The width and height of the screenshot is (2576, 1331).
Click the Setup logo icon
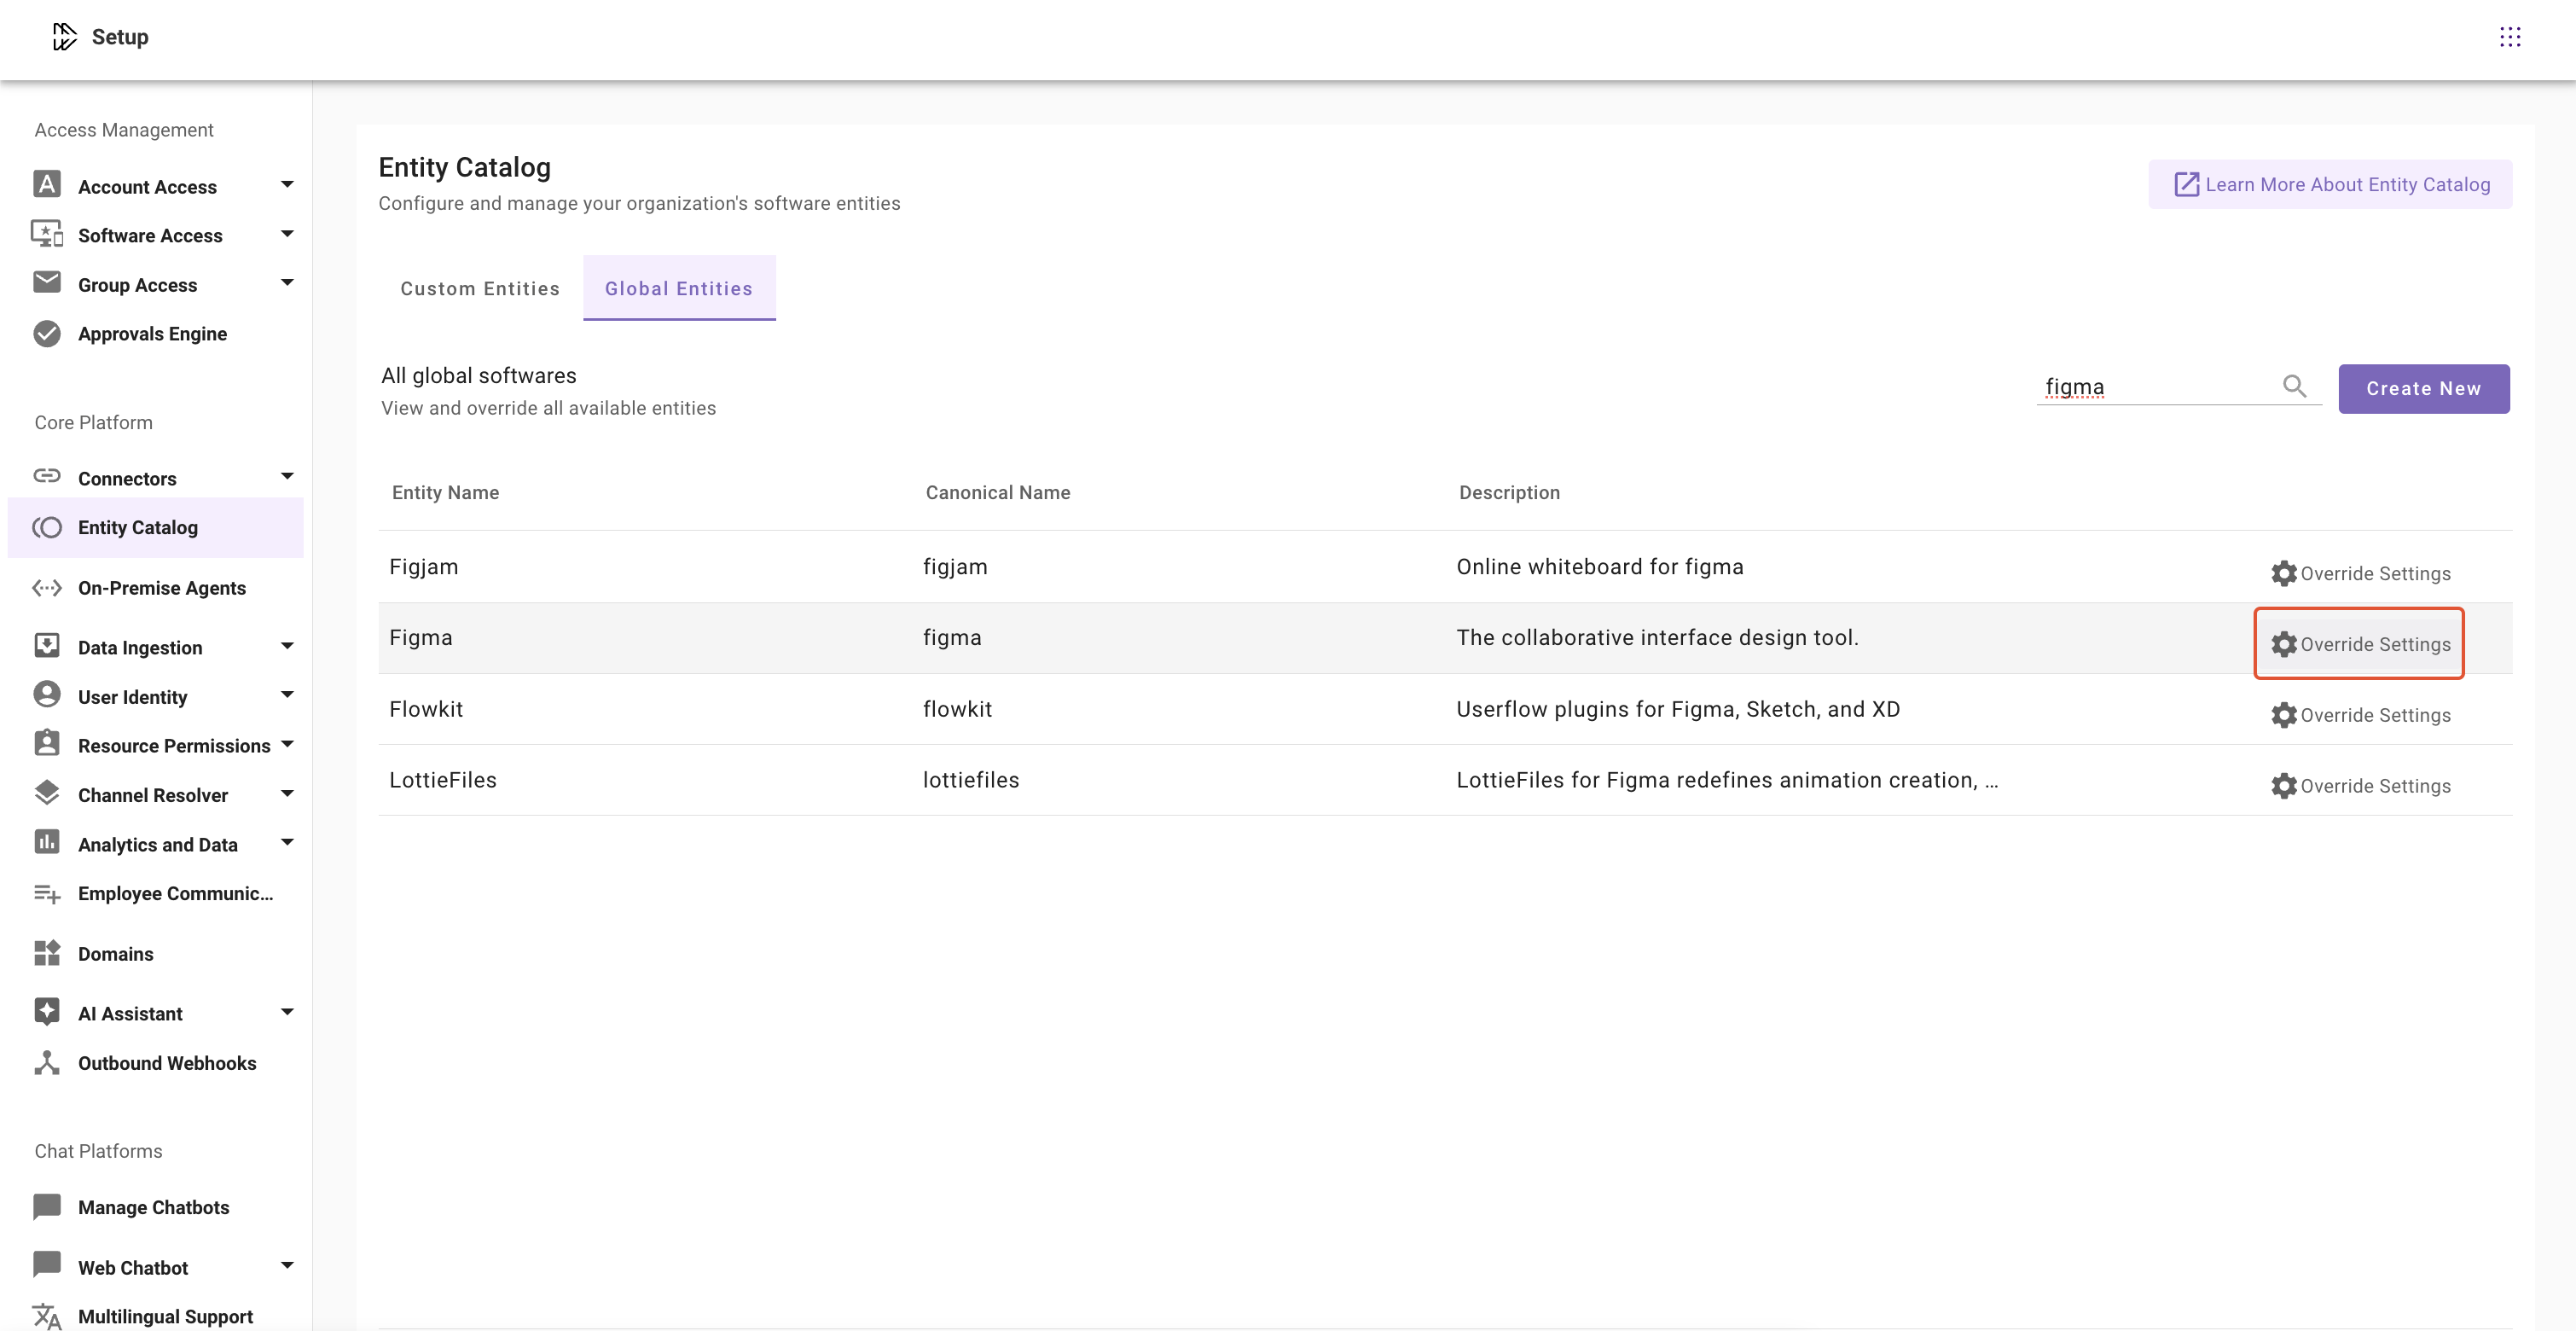click(x=64, y=37)
